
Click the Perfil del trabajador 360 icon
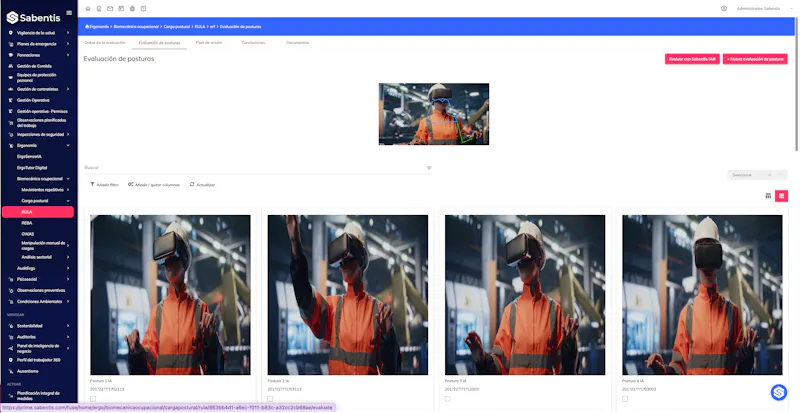pos(11,360)
